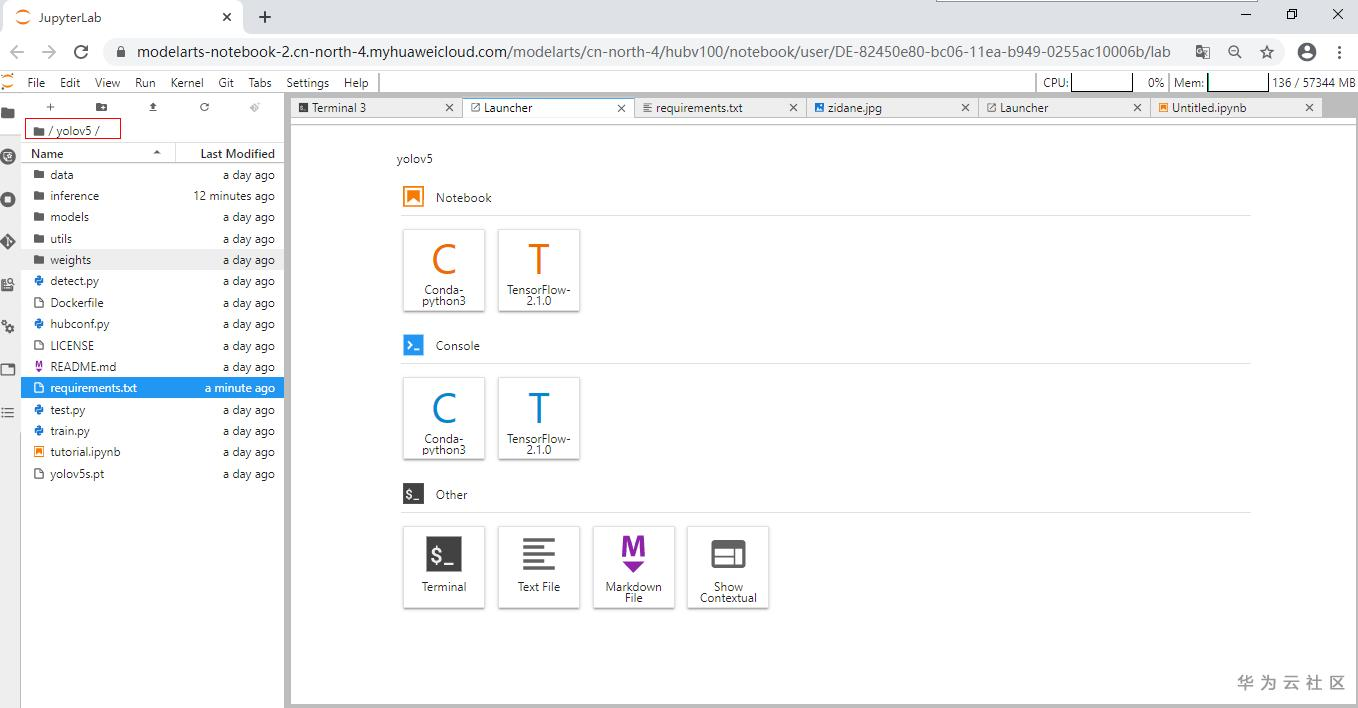Close the zidane.jpg tab
Viewport: 1358px width, 708px height.
click(965, 107)
